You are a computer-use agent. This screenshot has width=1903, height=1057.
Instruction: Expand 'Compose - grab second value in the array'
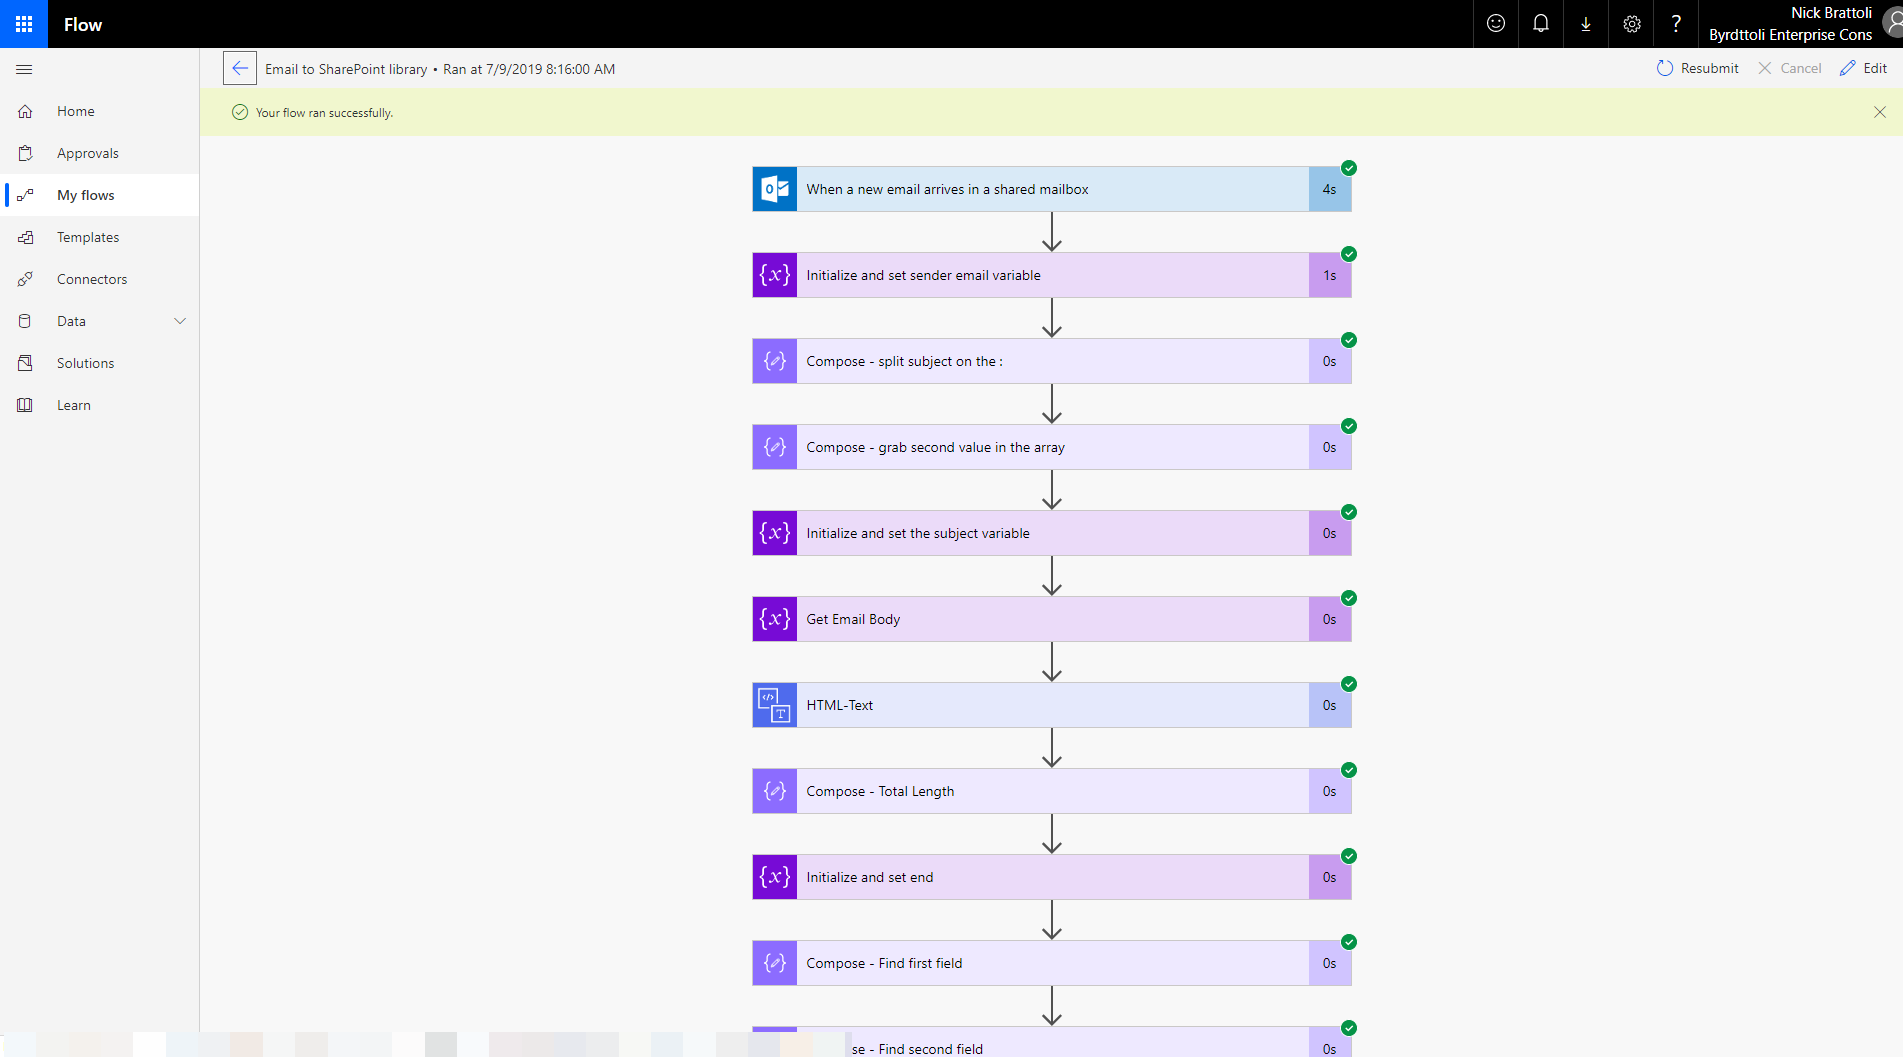(1052, 447)
